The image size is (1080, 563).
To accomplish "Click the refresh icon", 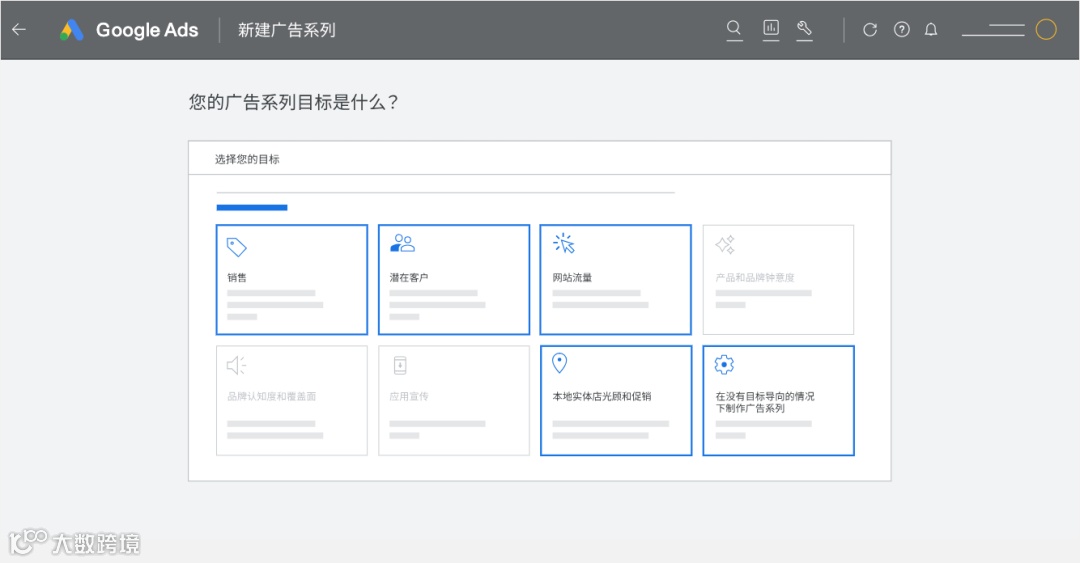I will coord(870,30).
